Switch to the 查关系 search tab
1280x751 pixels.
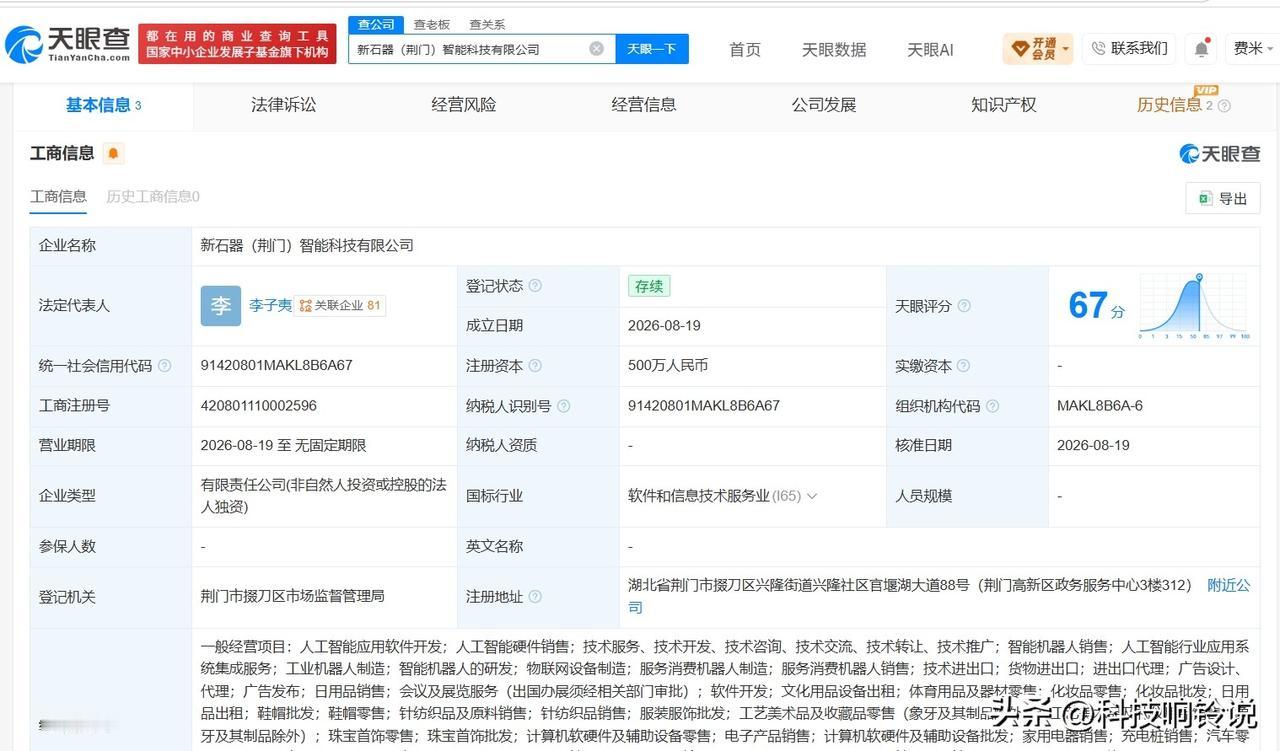tap(487, 24)
